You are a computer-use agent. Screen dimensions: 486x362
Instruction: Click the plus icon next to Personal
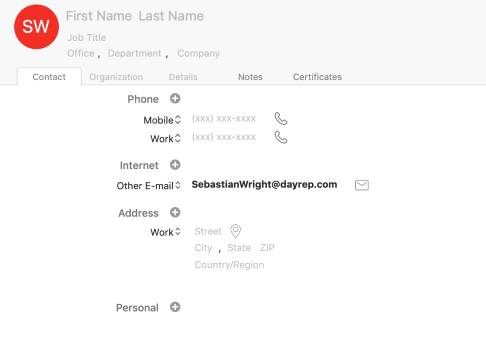175,307
